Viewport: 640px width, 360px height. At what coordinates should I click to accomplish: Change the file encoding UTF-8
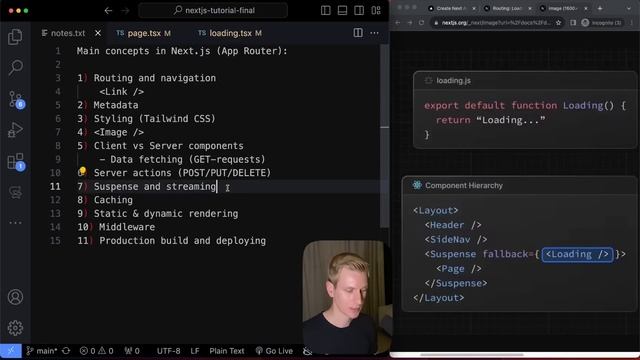coord(168,351)
